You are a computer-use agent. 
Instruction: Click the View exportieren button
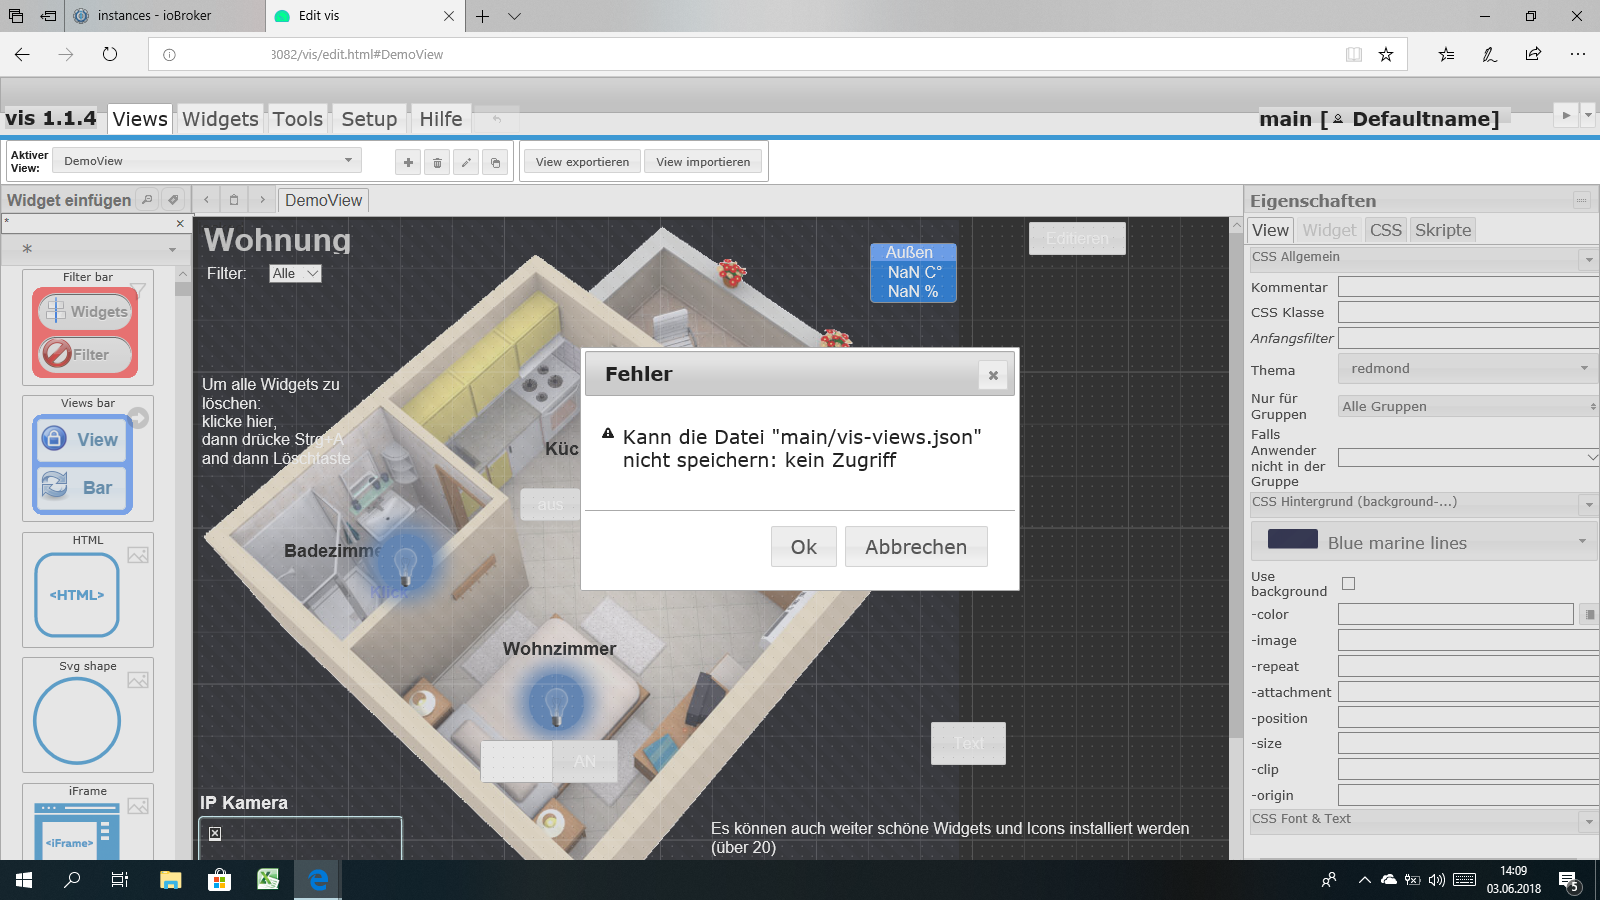click(582, 162)
